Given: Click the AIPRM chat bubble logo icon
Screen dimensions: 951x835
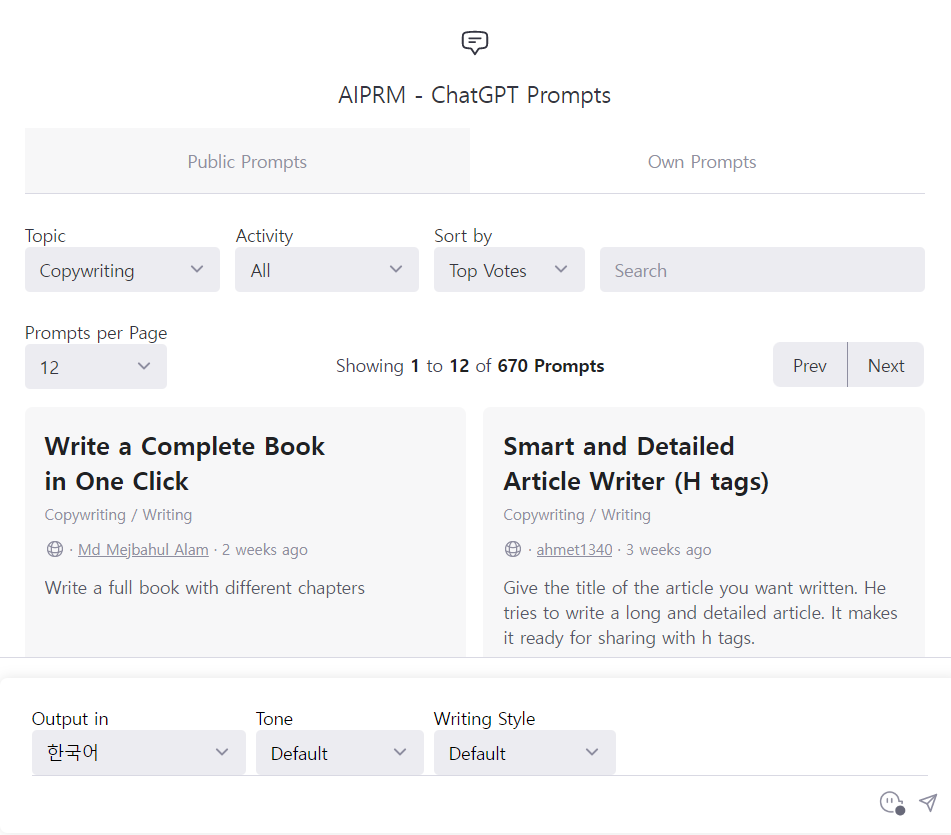Looking at the screenshot, I should tap(474, 42).
